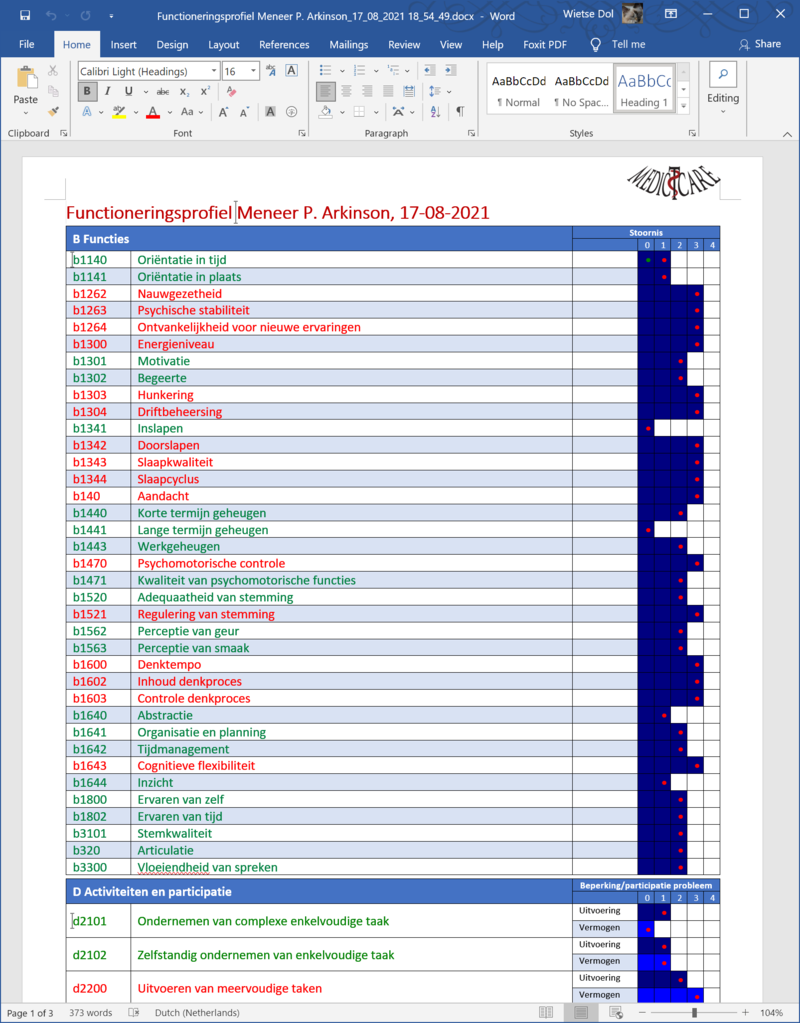Click the Subscript button

(x=184, y=91)
